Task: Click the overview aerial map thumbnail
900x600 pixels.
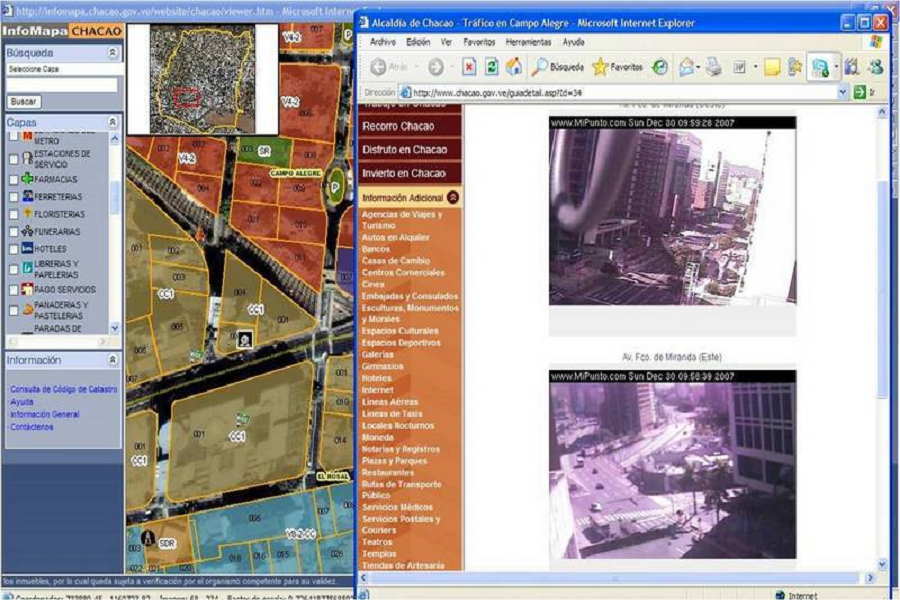Action: point(203,79)
